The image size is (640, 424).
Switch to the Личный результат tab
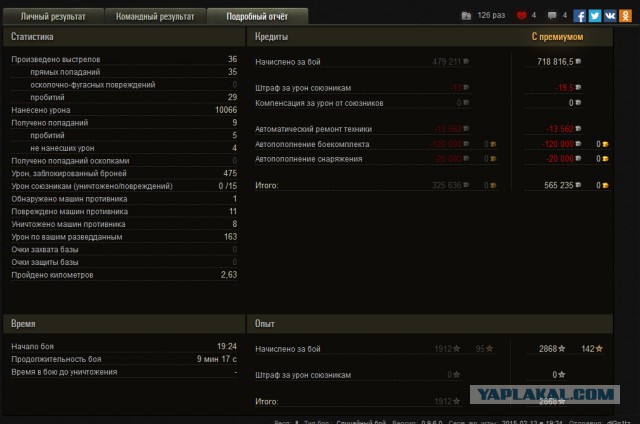(x=53, y=16)
